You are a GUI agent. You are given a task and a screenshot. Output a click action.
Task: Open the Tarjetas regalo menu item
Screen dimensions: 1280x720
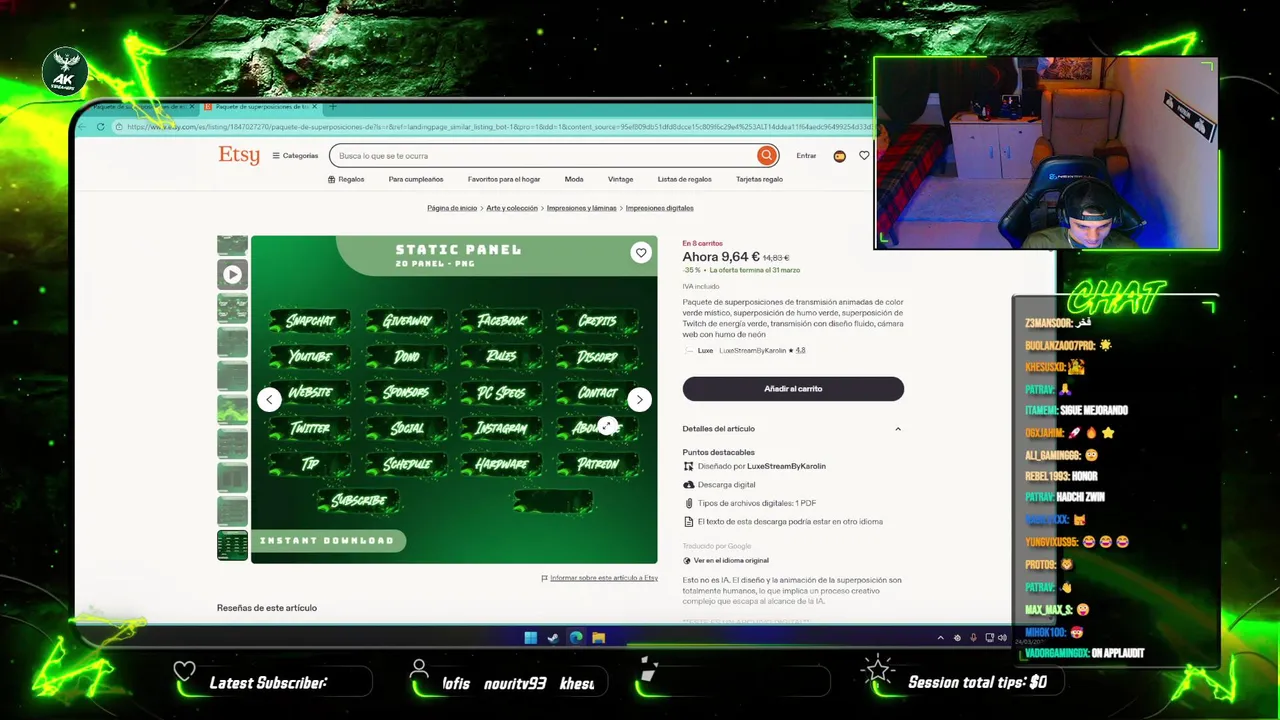click(x=760, y=179)
